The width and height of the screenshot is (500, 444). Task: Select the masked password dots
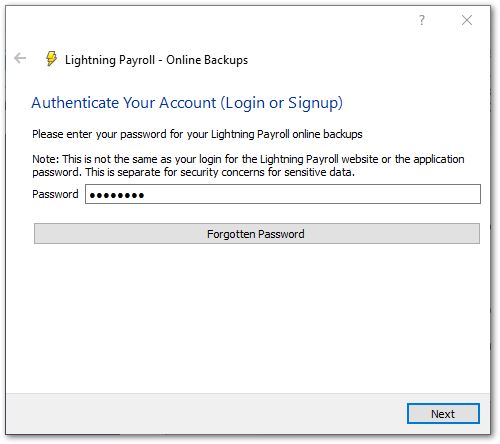(117, 195)
